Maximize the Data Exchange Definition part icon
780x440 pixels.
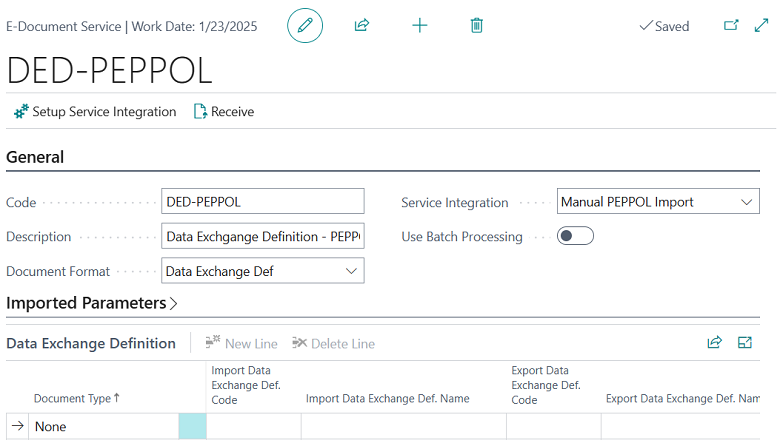tap(745, 343)
